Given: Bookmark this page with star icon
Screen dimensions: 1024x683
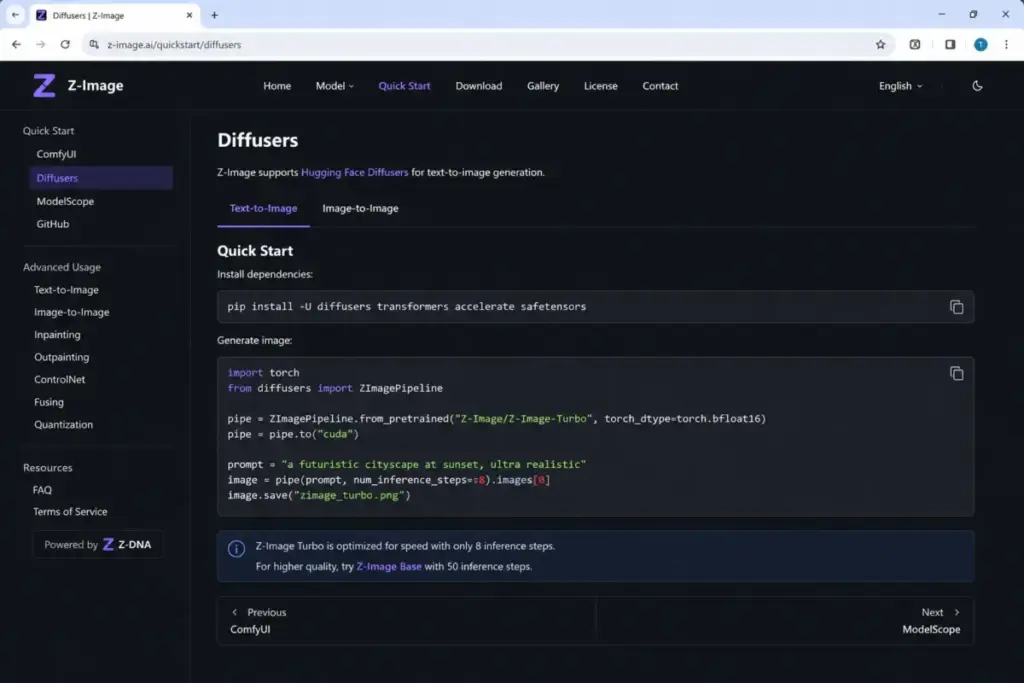Looking at the screenshot, I should pos(880,44).
